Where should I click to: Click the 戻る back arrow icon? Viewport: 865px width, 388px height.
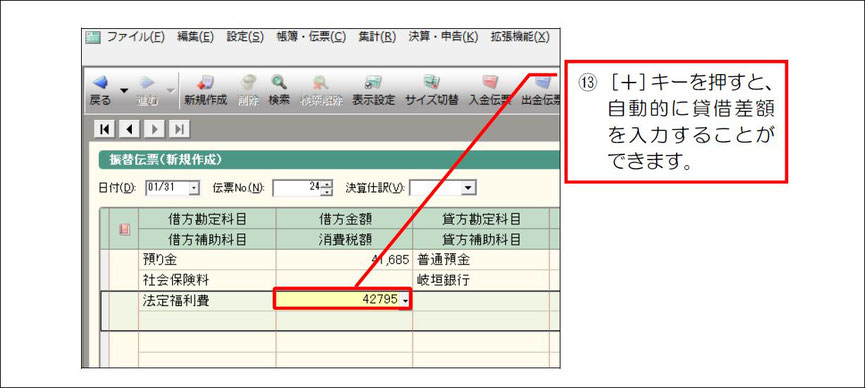tap(100, 84)
